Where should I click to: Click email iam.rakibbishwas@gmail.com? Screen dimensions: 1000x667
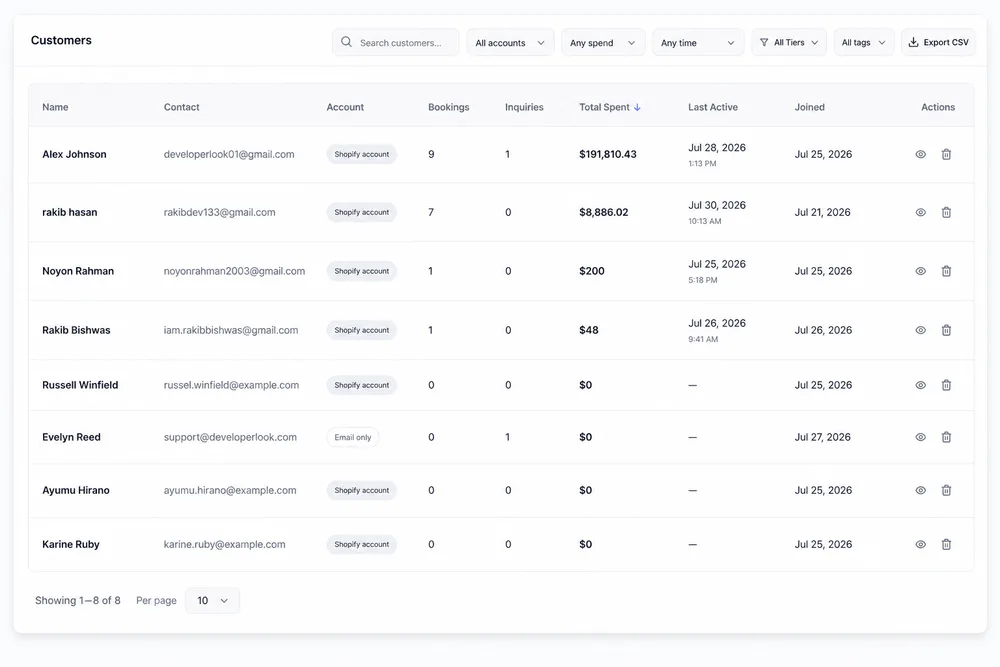pos(231,330)
